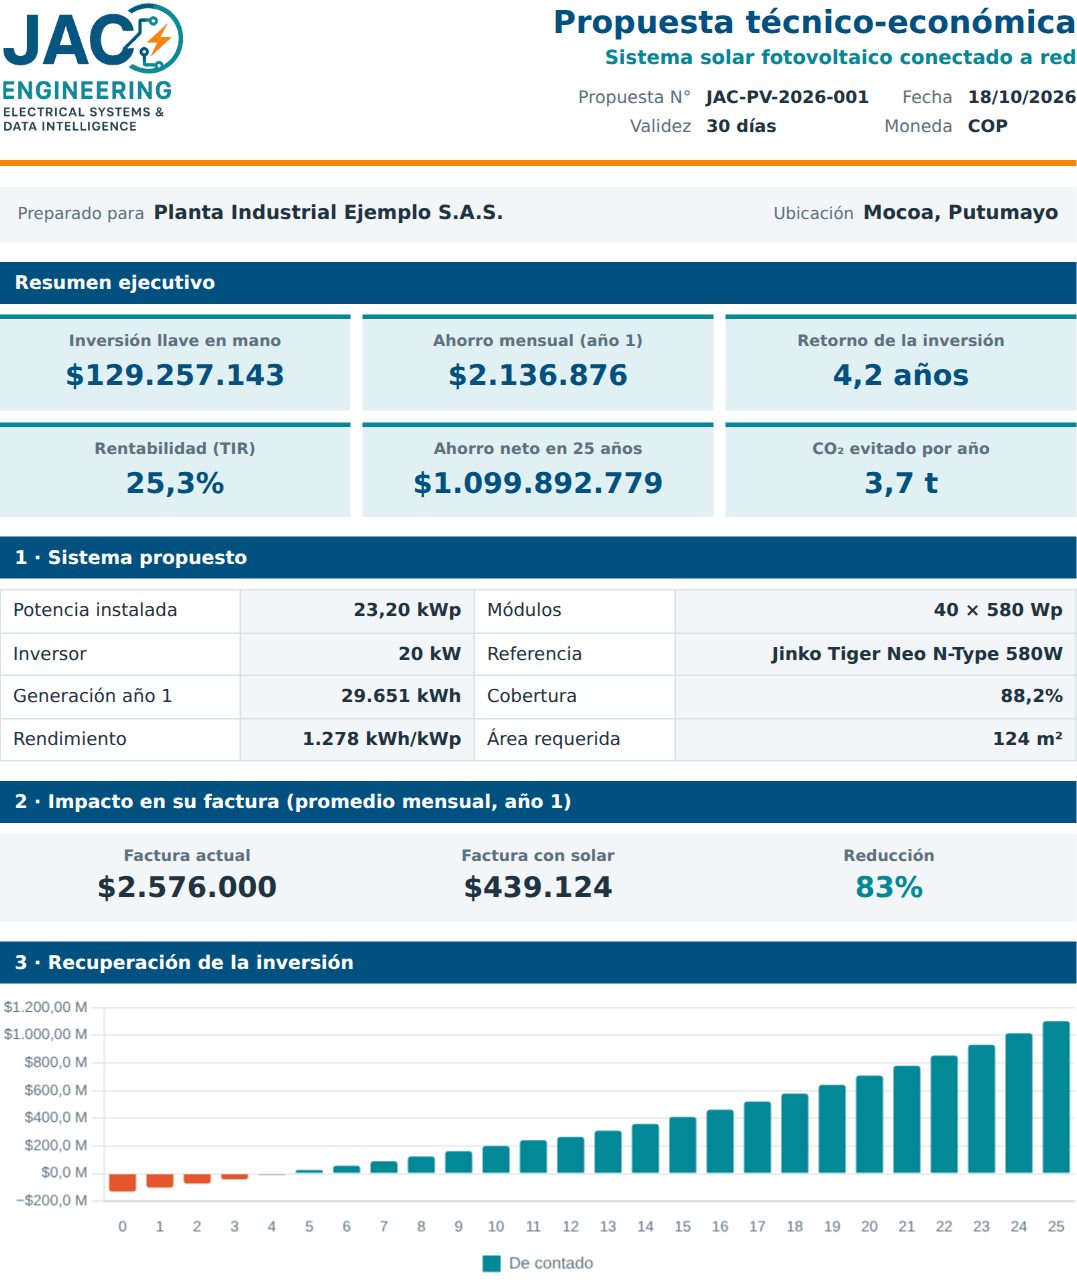Select the modules value "40 × 580 Wp"
Screen dimensions: 1077x1287
875,610
